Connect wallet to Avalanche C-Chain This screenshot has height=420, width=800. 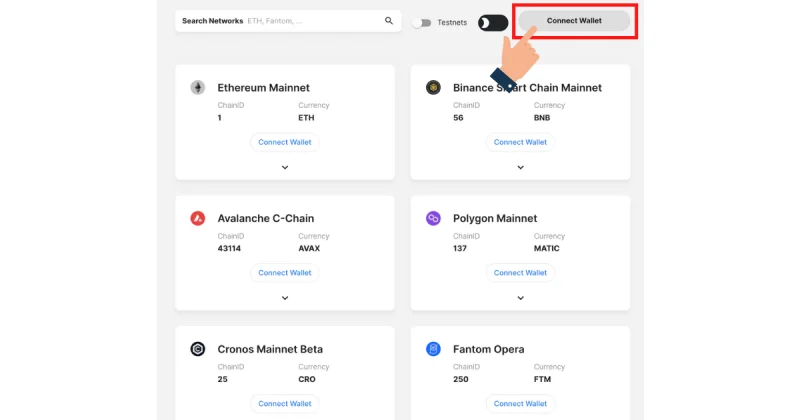coord(285,272)
